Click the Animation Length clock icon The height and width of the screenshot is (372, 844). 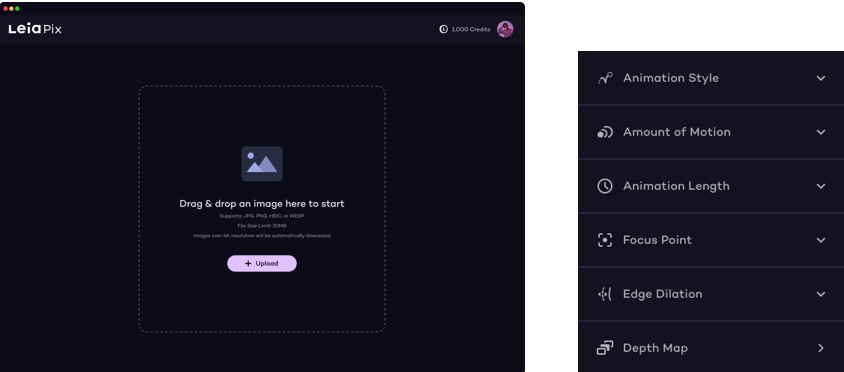point(605,186)
